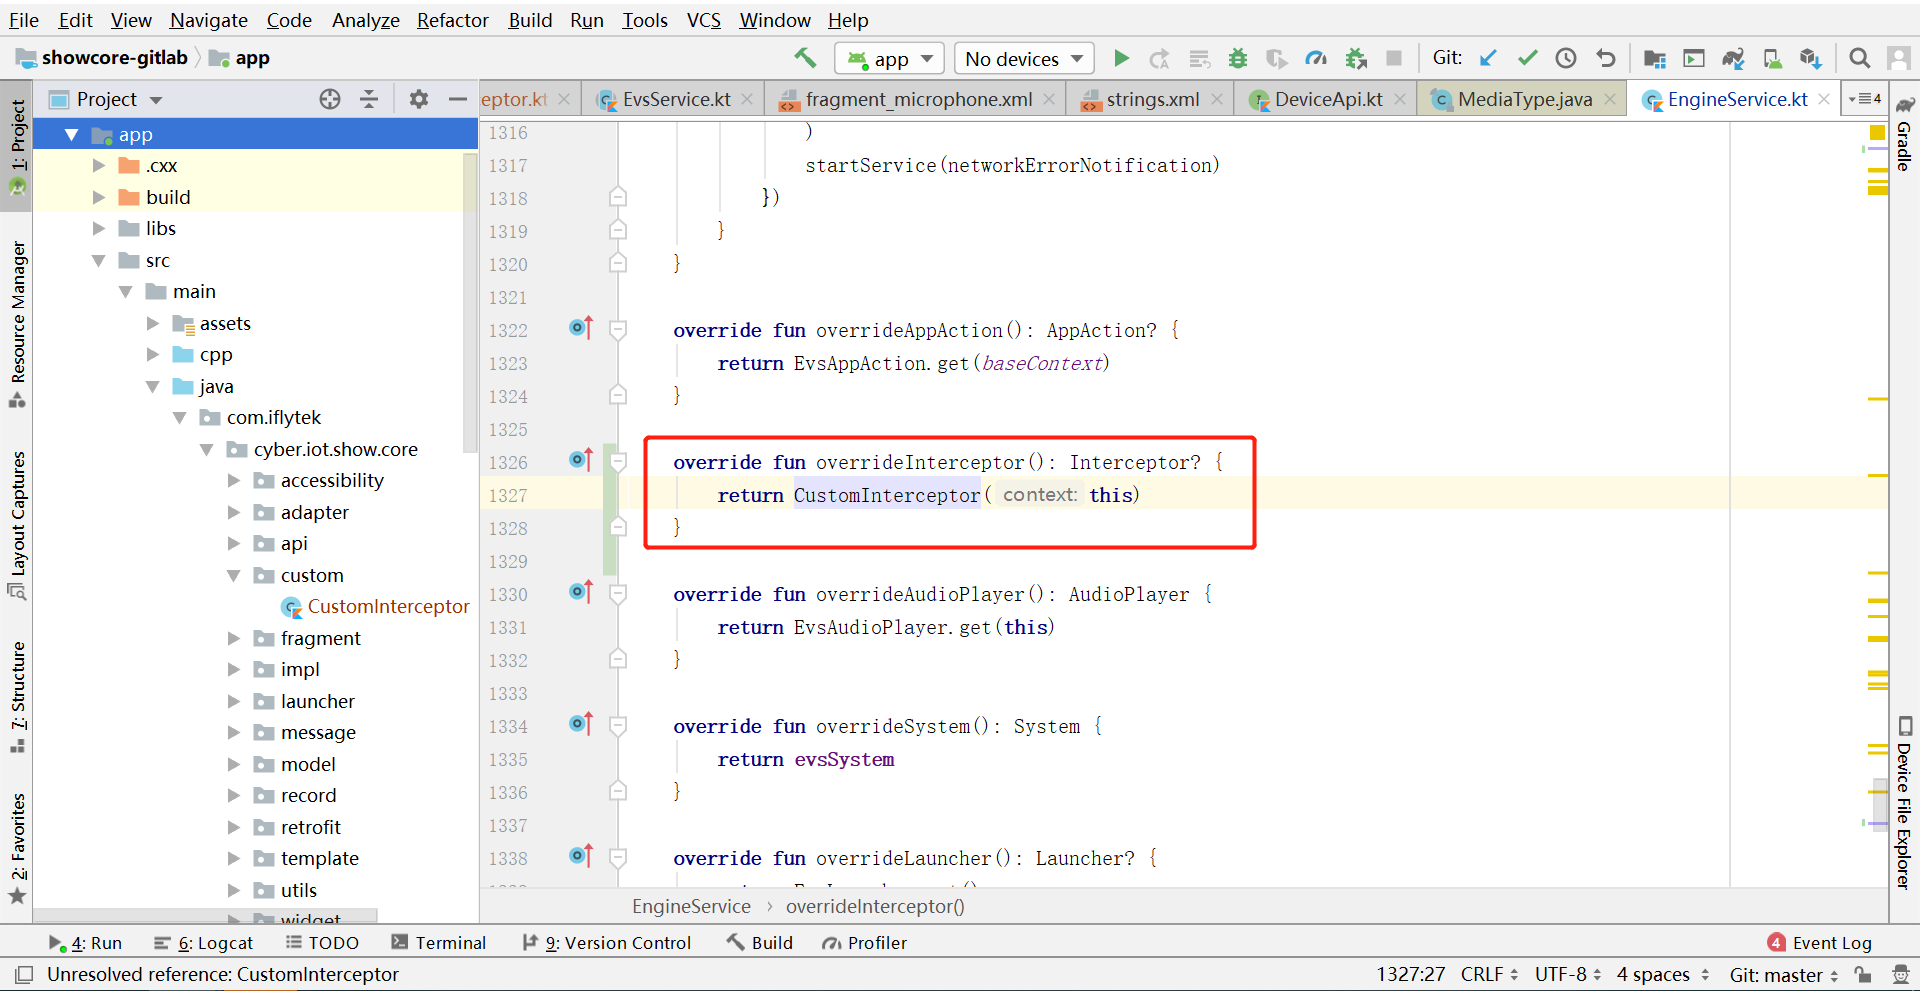The image size is (1920, 991).
Task: Hide the Project panel with minus icon
Action: (458, 99)
